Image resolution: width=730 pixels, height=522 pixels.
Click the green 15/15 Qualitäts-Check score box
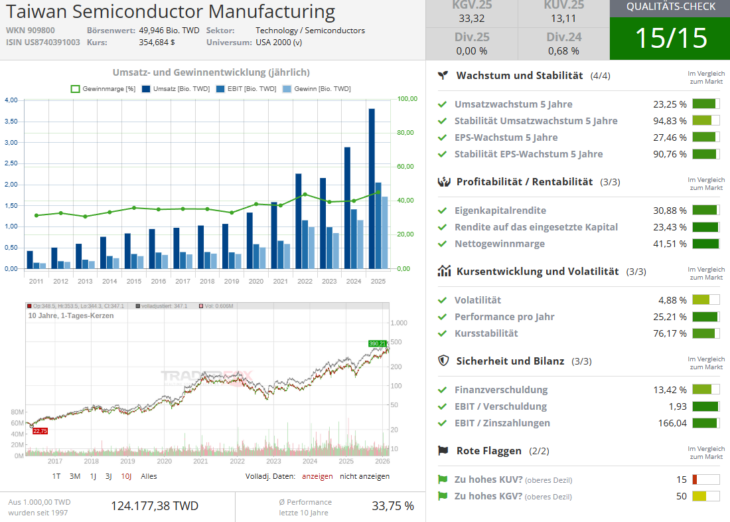click(x=669, y=39)
